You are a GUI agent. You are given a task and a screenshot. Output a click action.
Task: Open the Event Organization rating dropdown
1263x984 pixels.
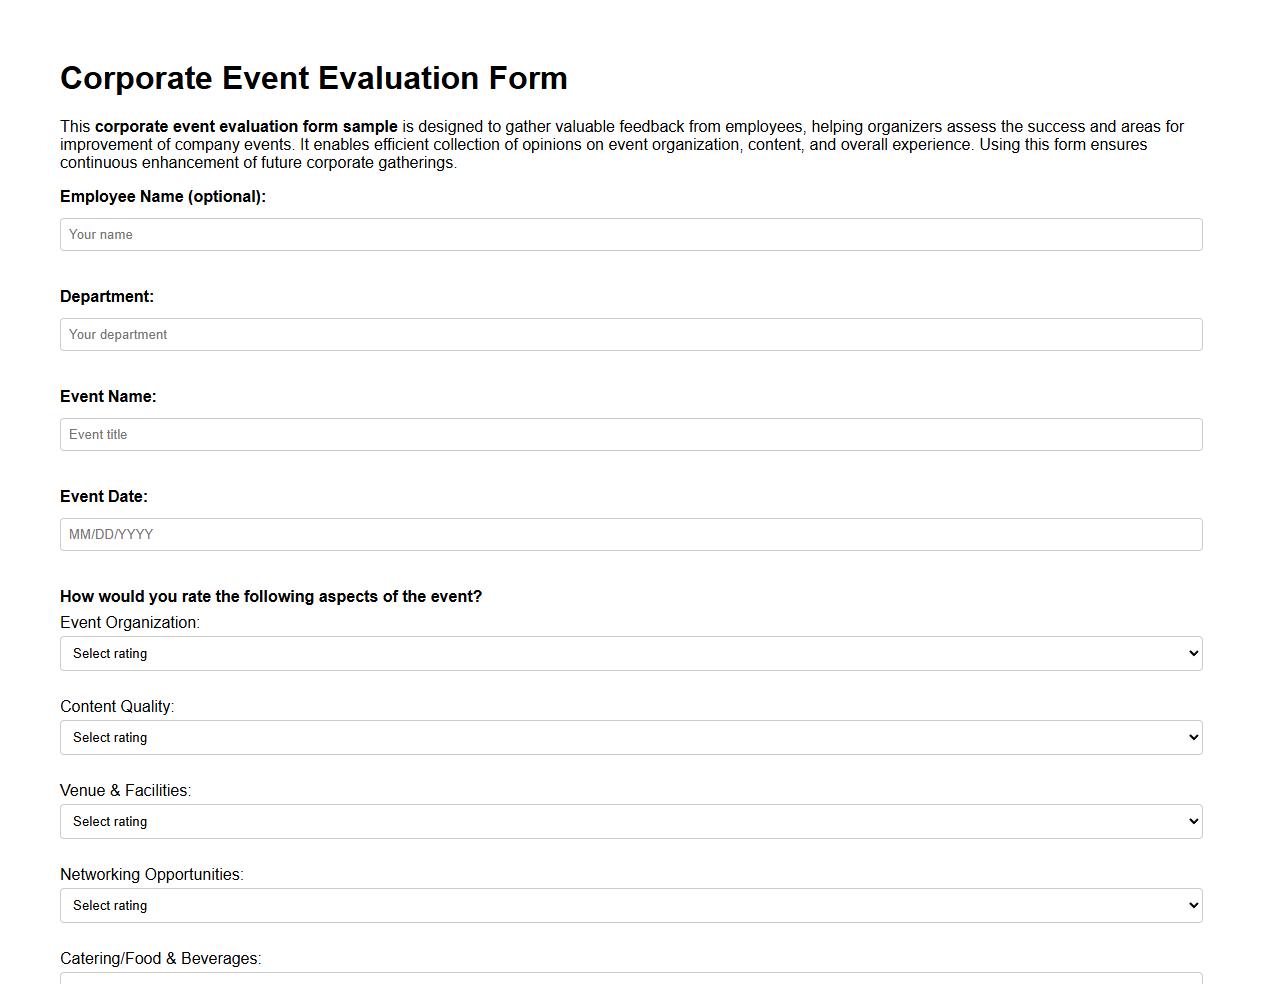(x=631, y=653)
